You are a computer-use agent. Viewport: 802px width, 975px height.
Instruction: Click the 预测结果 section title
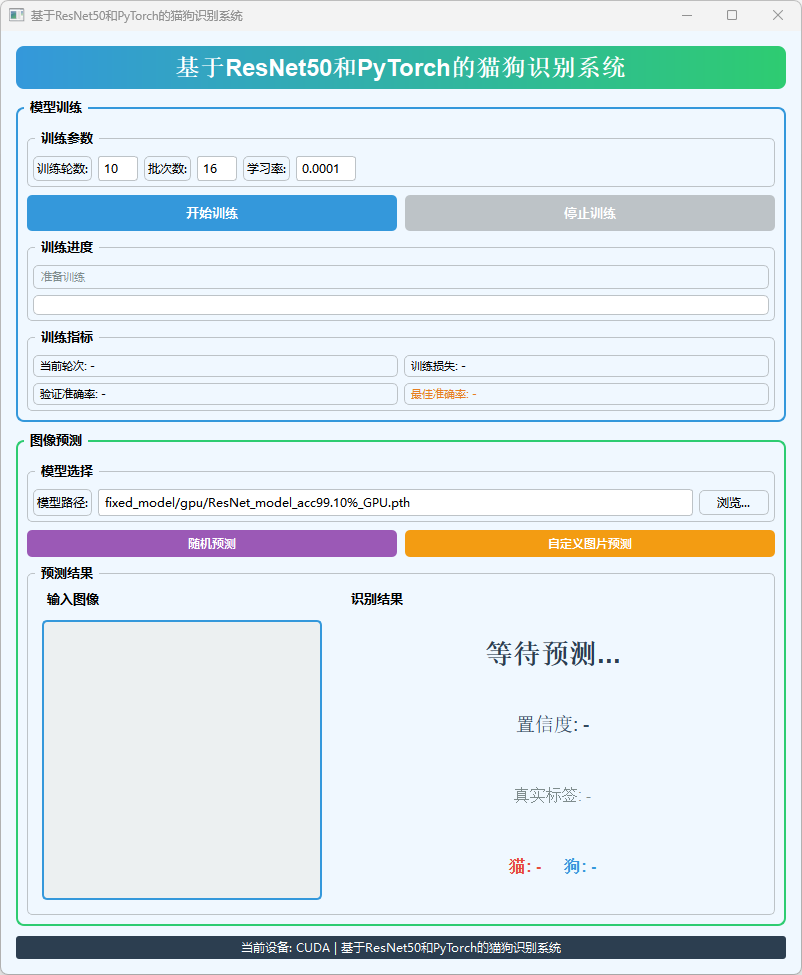(x=67, y=573)
